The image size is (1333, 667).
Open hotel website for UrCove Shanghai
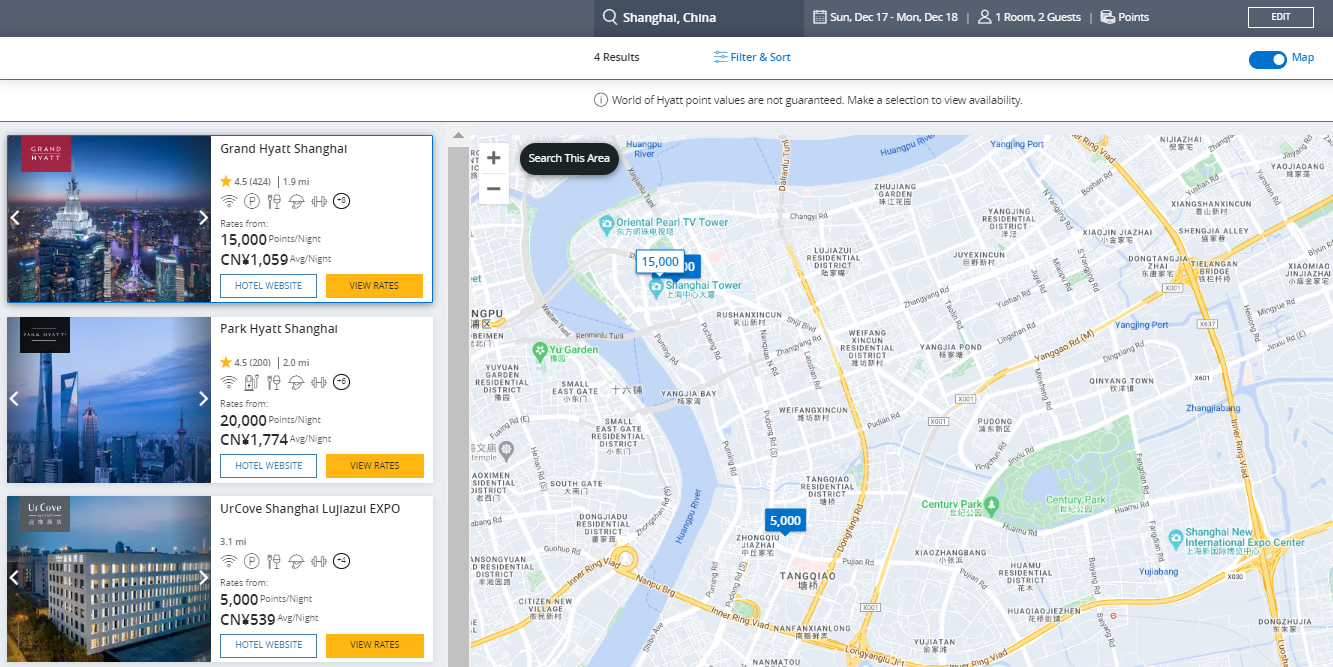[x=268, y=645]
